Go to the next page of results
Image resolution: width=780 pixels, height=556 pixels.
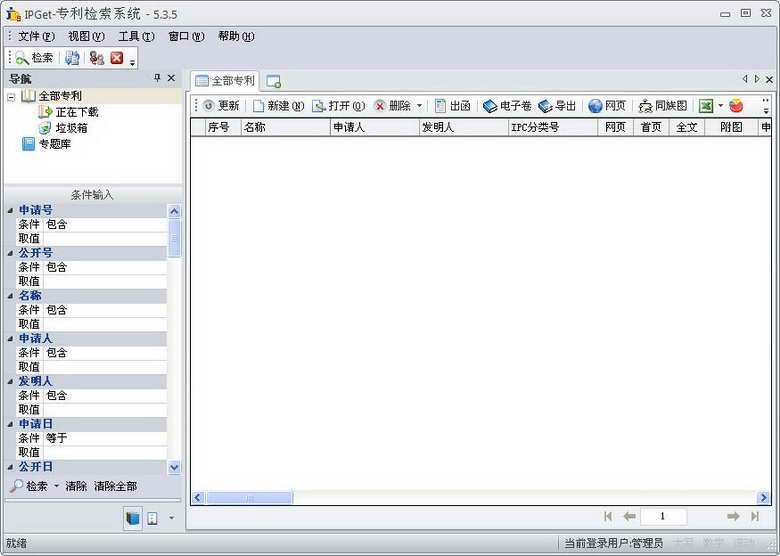tap(733, 517)
